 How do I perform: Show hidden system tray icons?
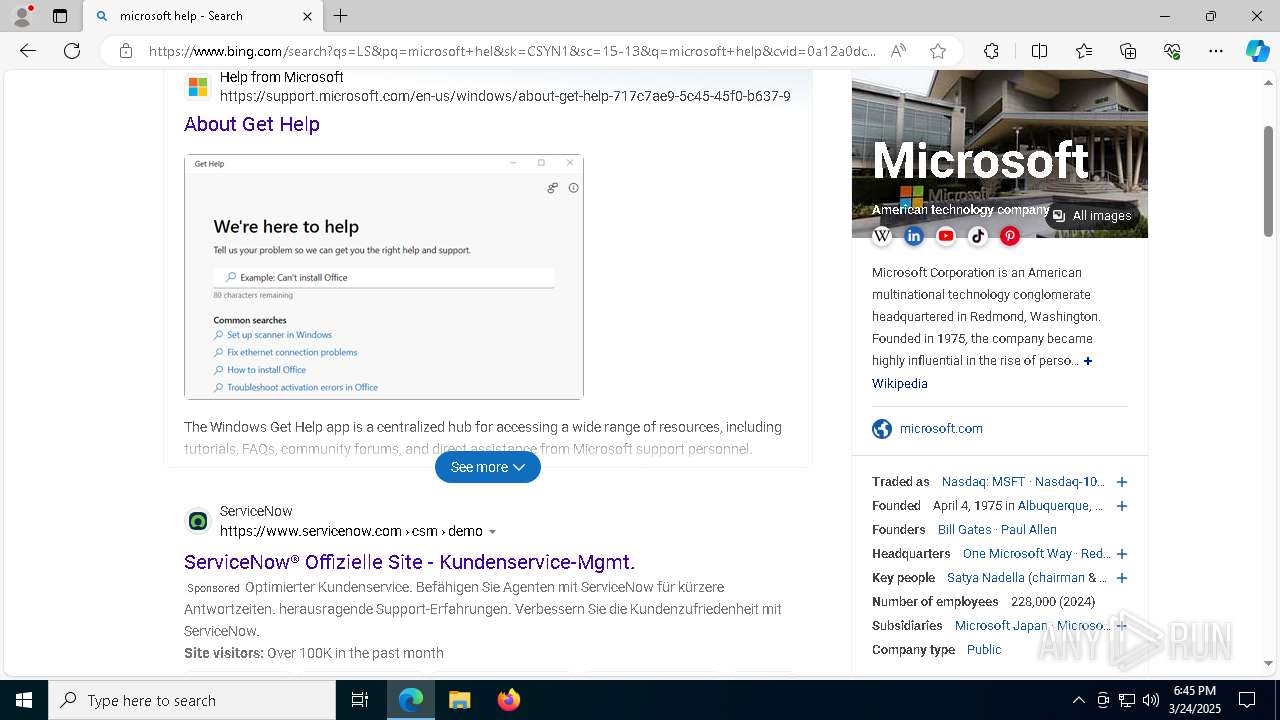pyautogui.click(x=1078, y=700)
